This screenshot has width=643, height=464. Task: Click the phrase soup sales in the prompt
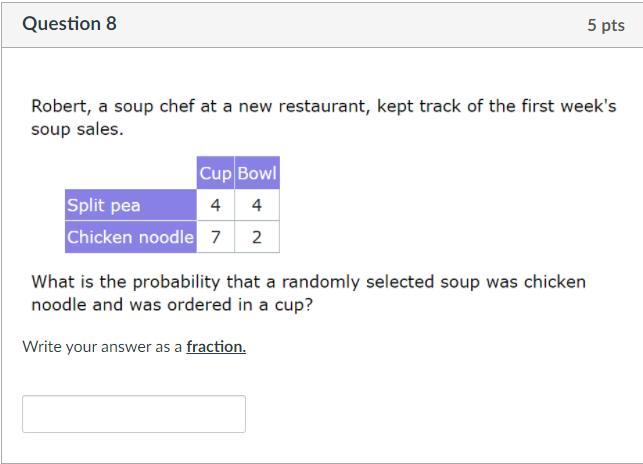[77, 129]
